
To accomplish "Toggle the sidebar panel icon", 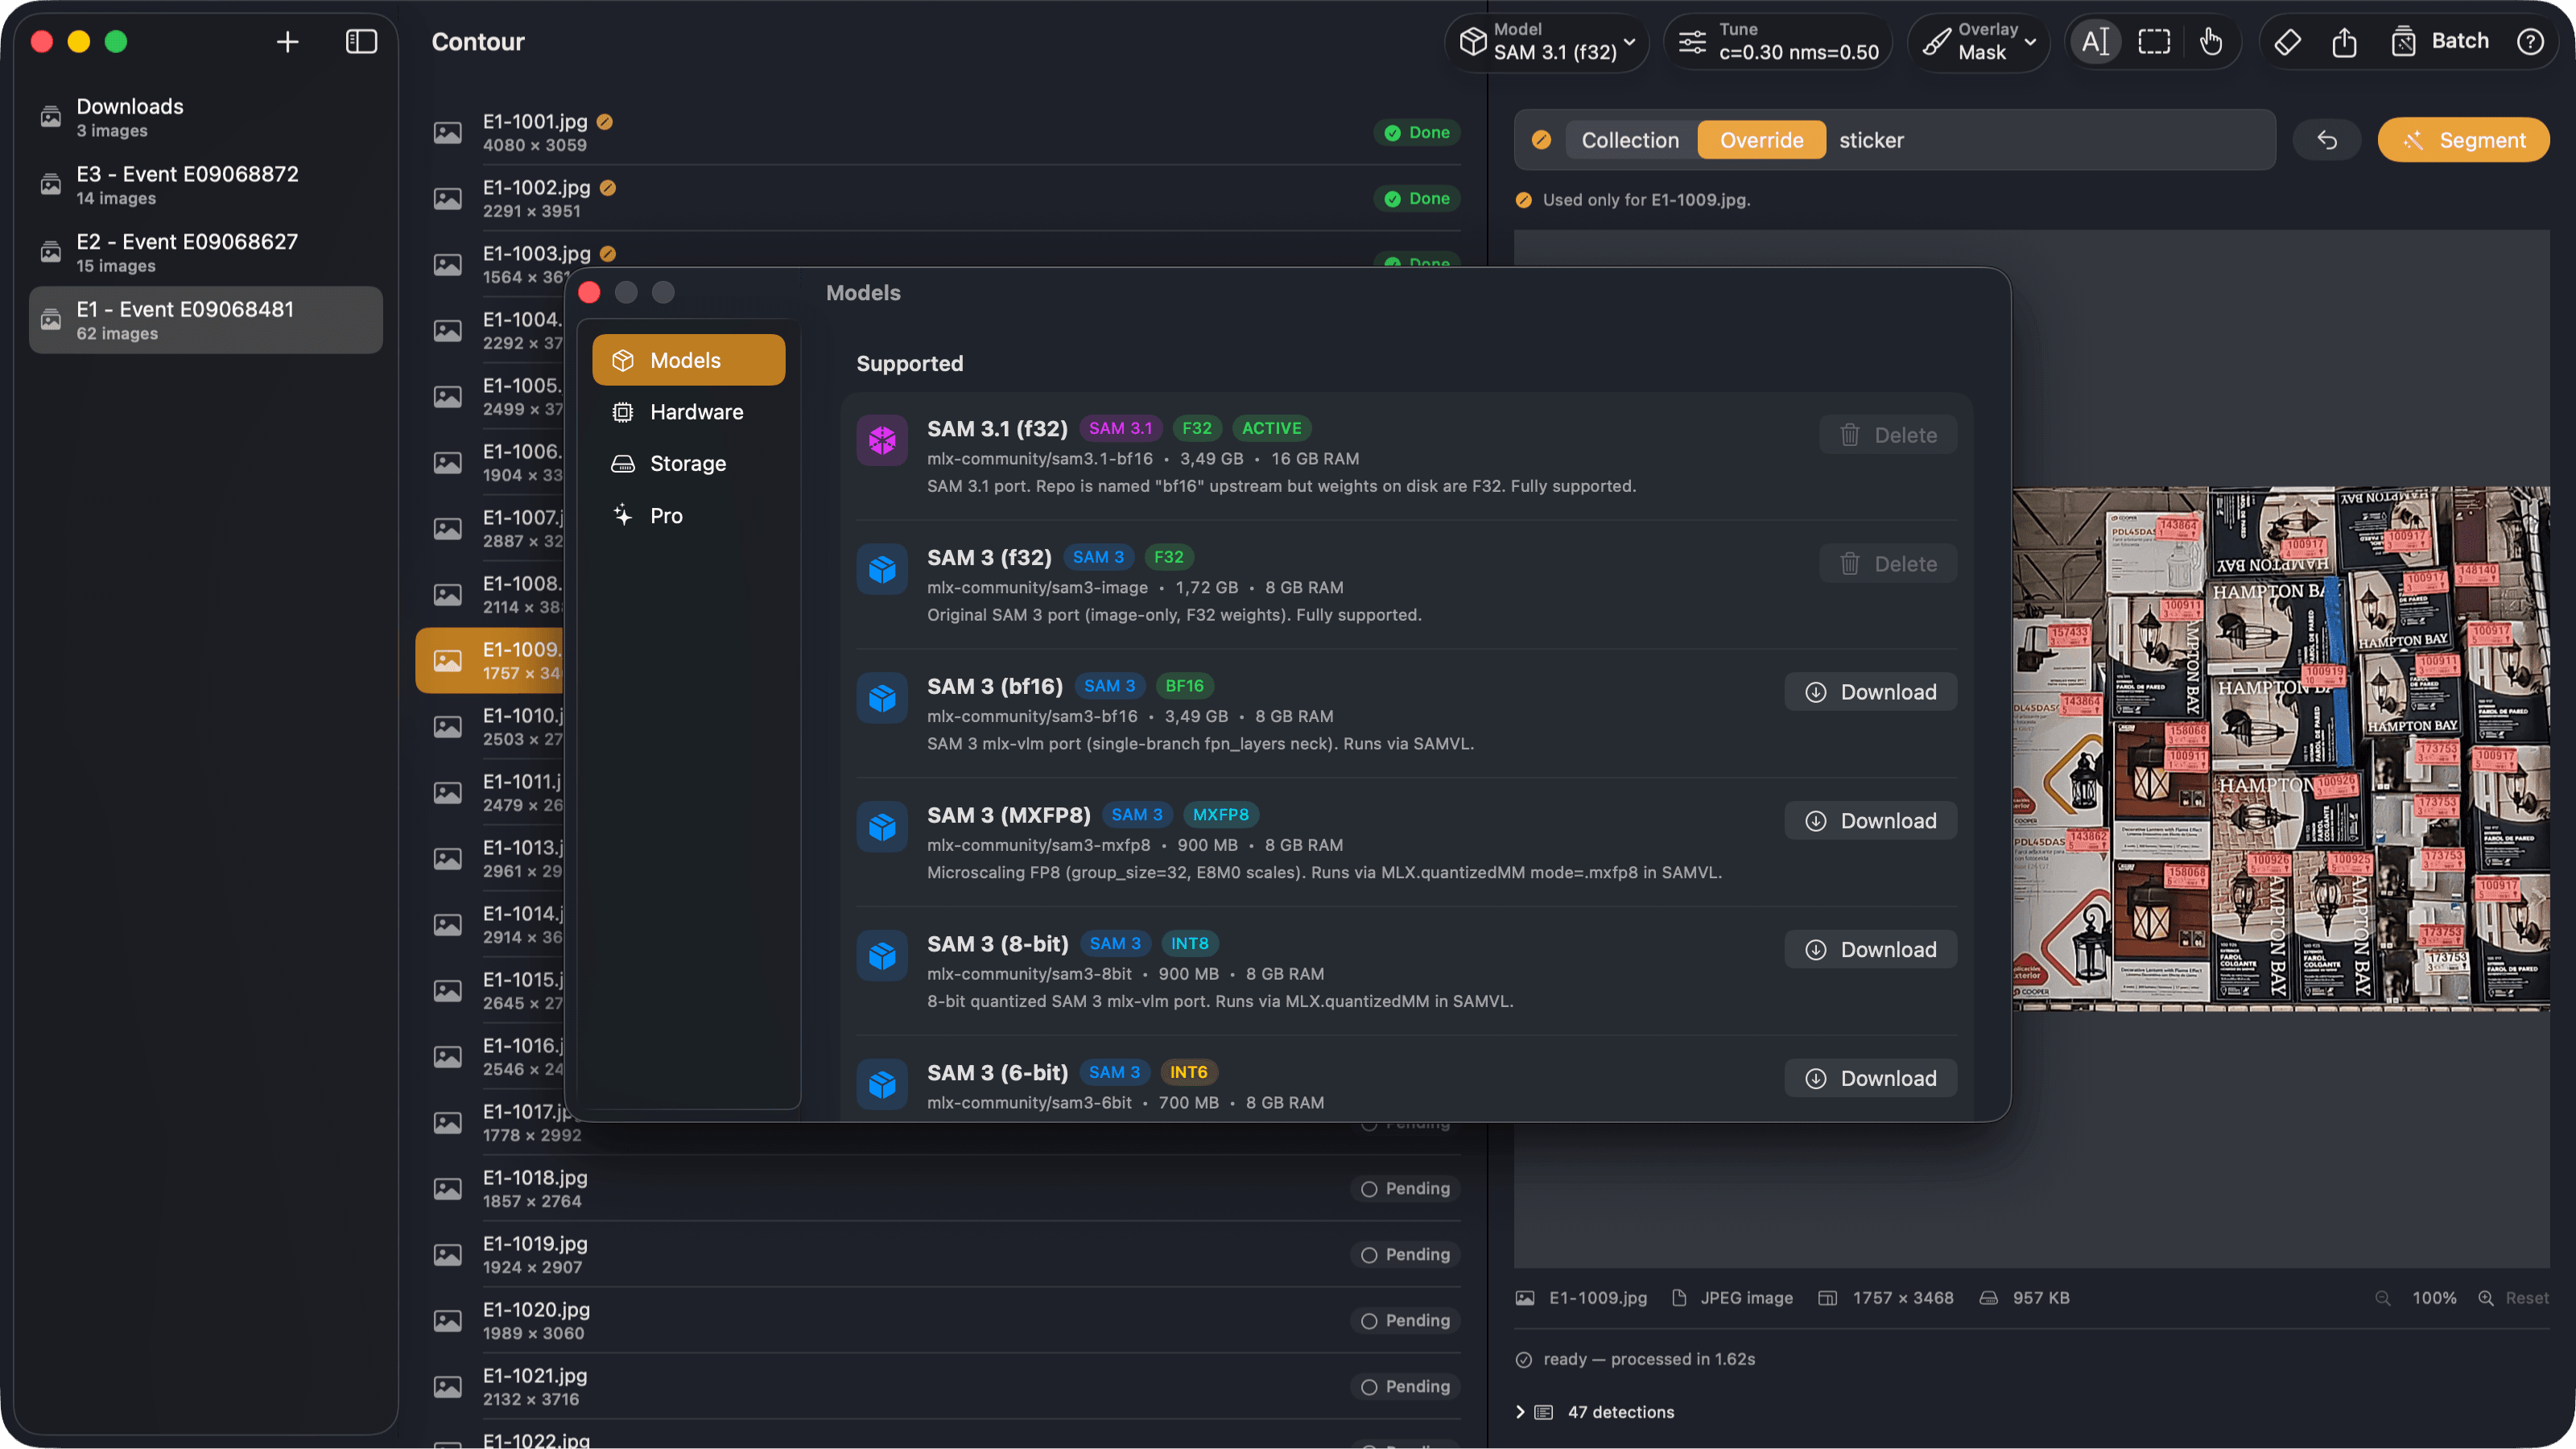I will (x=361, y=42).
